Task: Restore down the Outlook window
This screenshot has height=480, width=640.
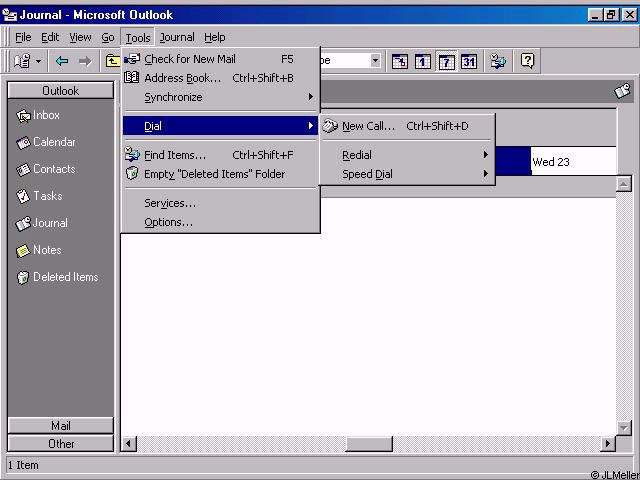Action: (x=611, y=15)
